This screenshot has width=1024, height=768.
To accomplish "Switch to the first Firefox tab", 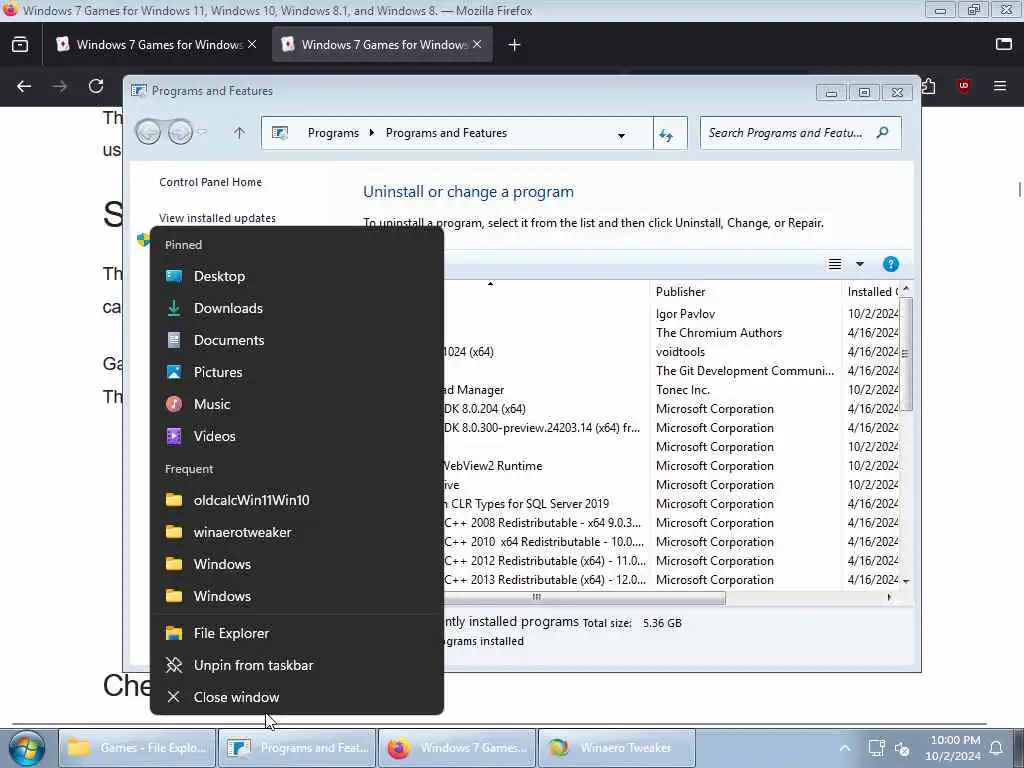I will 157,44.
